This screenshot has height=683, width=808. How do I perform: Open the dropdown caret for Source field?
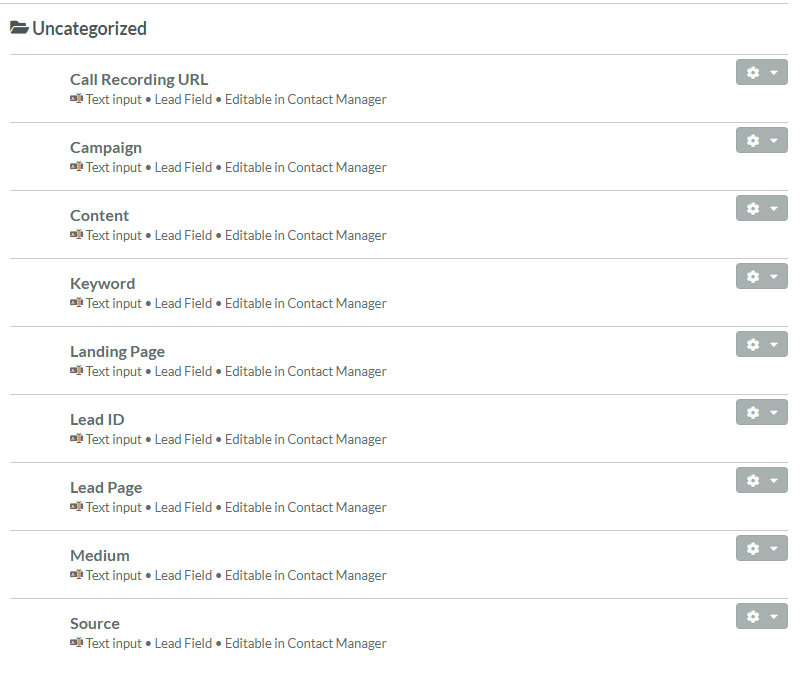coord(773,617)
